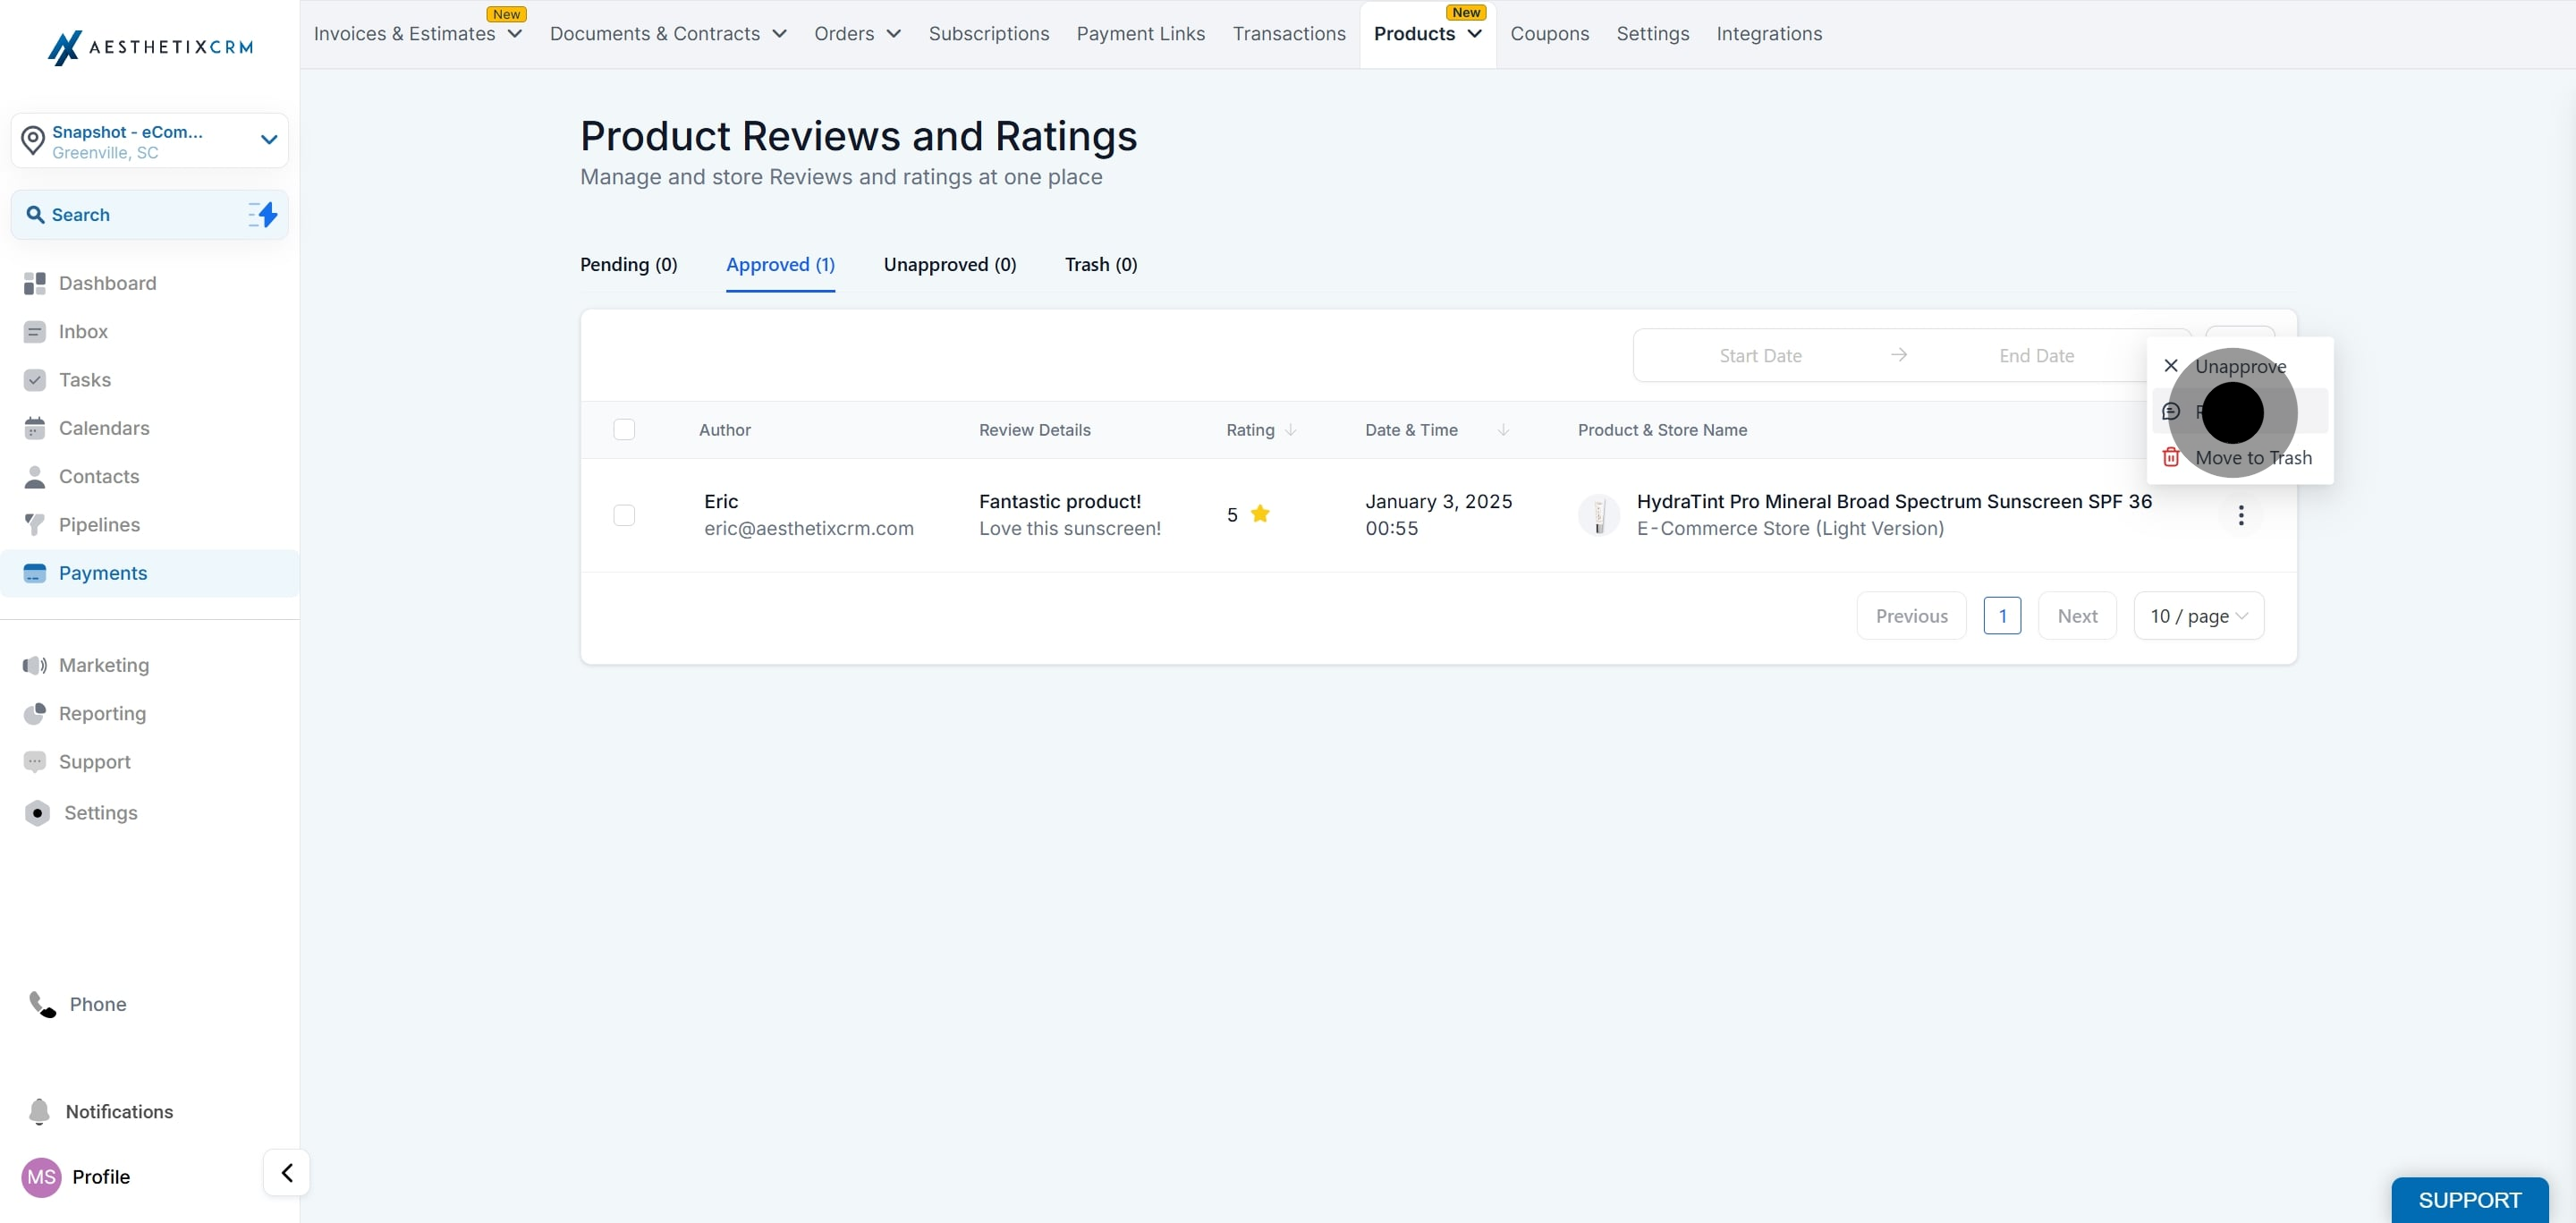Open the row's three-dot actions menu

click(x=2240, y=515)
